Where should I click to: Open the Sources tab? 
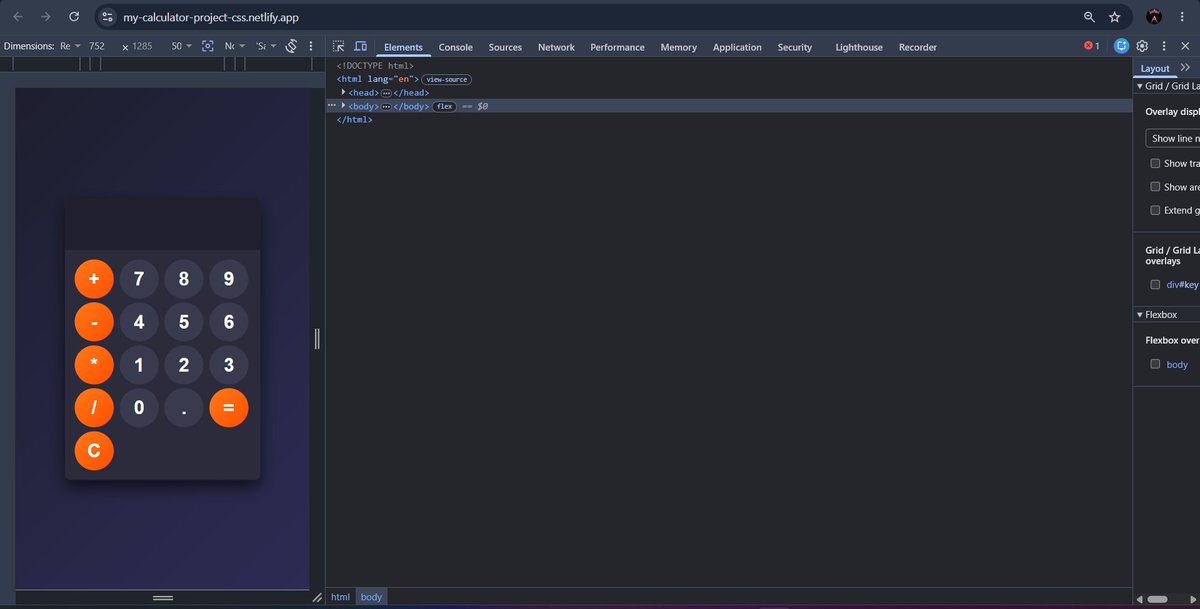pos(505,47)
